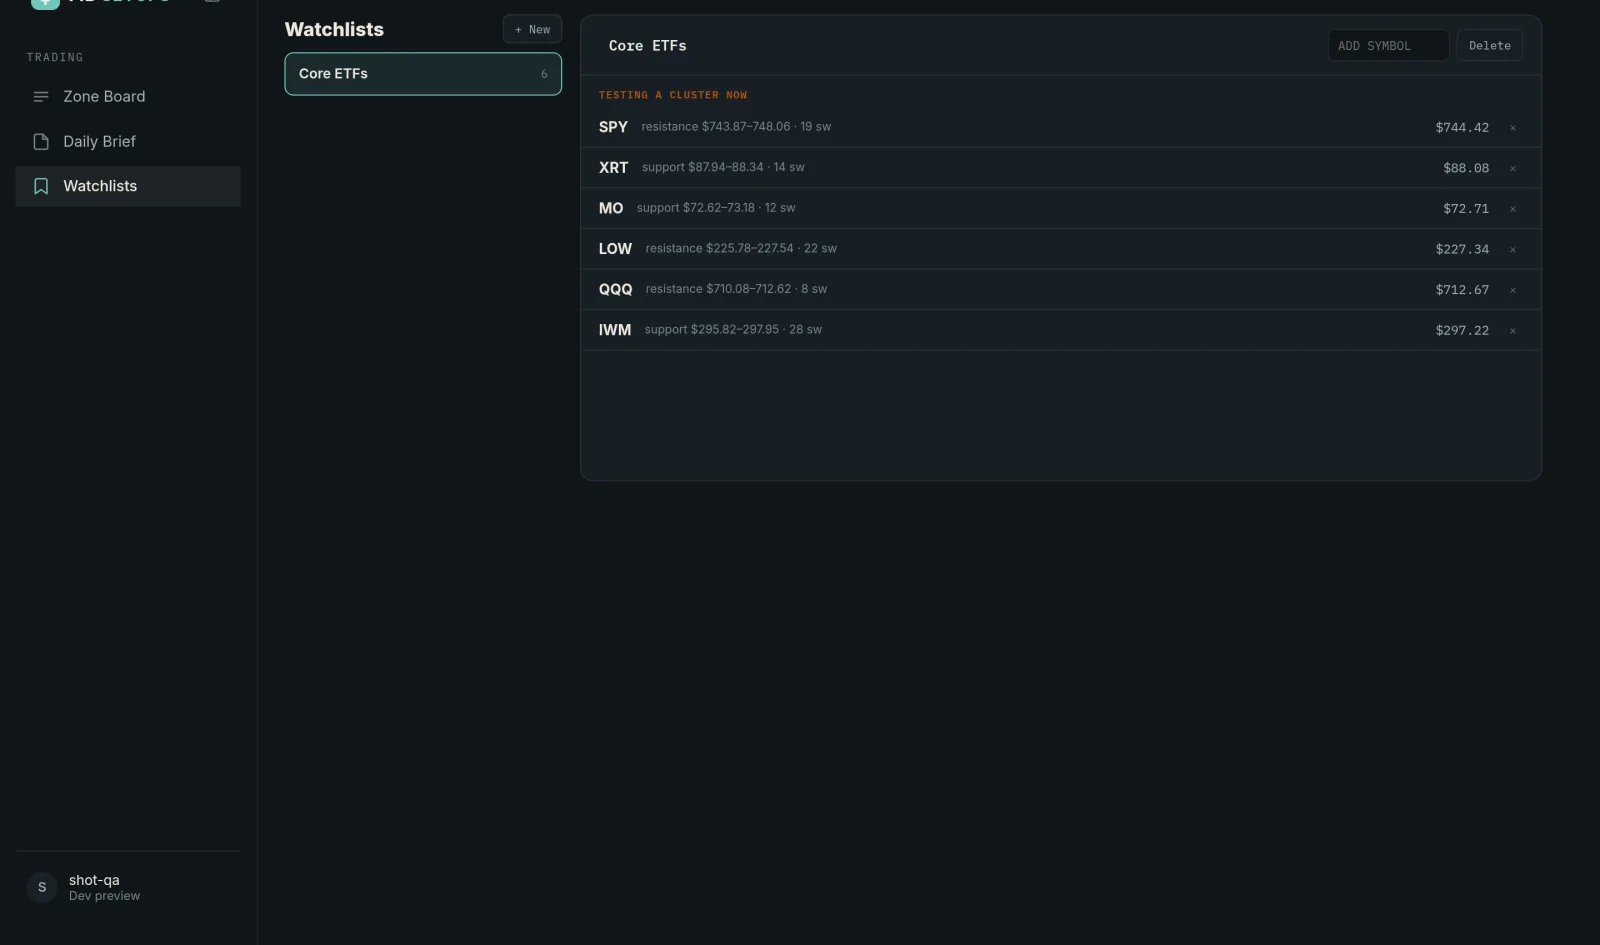Focus the Add Symbol input field
The image size is (1600, 945).
[1388, 46]
